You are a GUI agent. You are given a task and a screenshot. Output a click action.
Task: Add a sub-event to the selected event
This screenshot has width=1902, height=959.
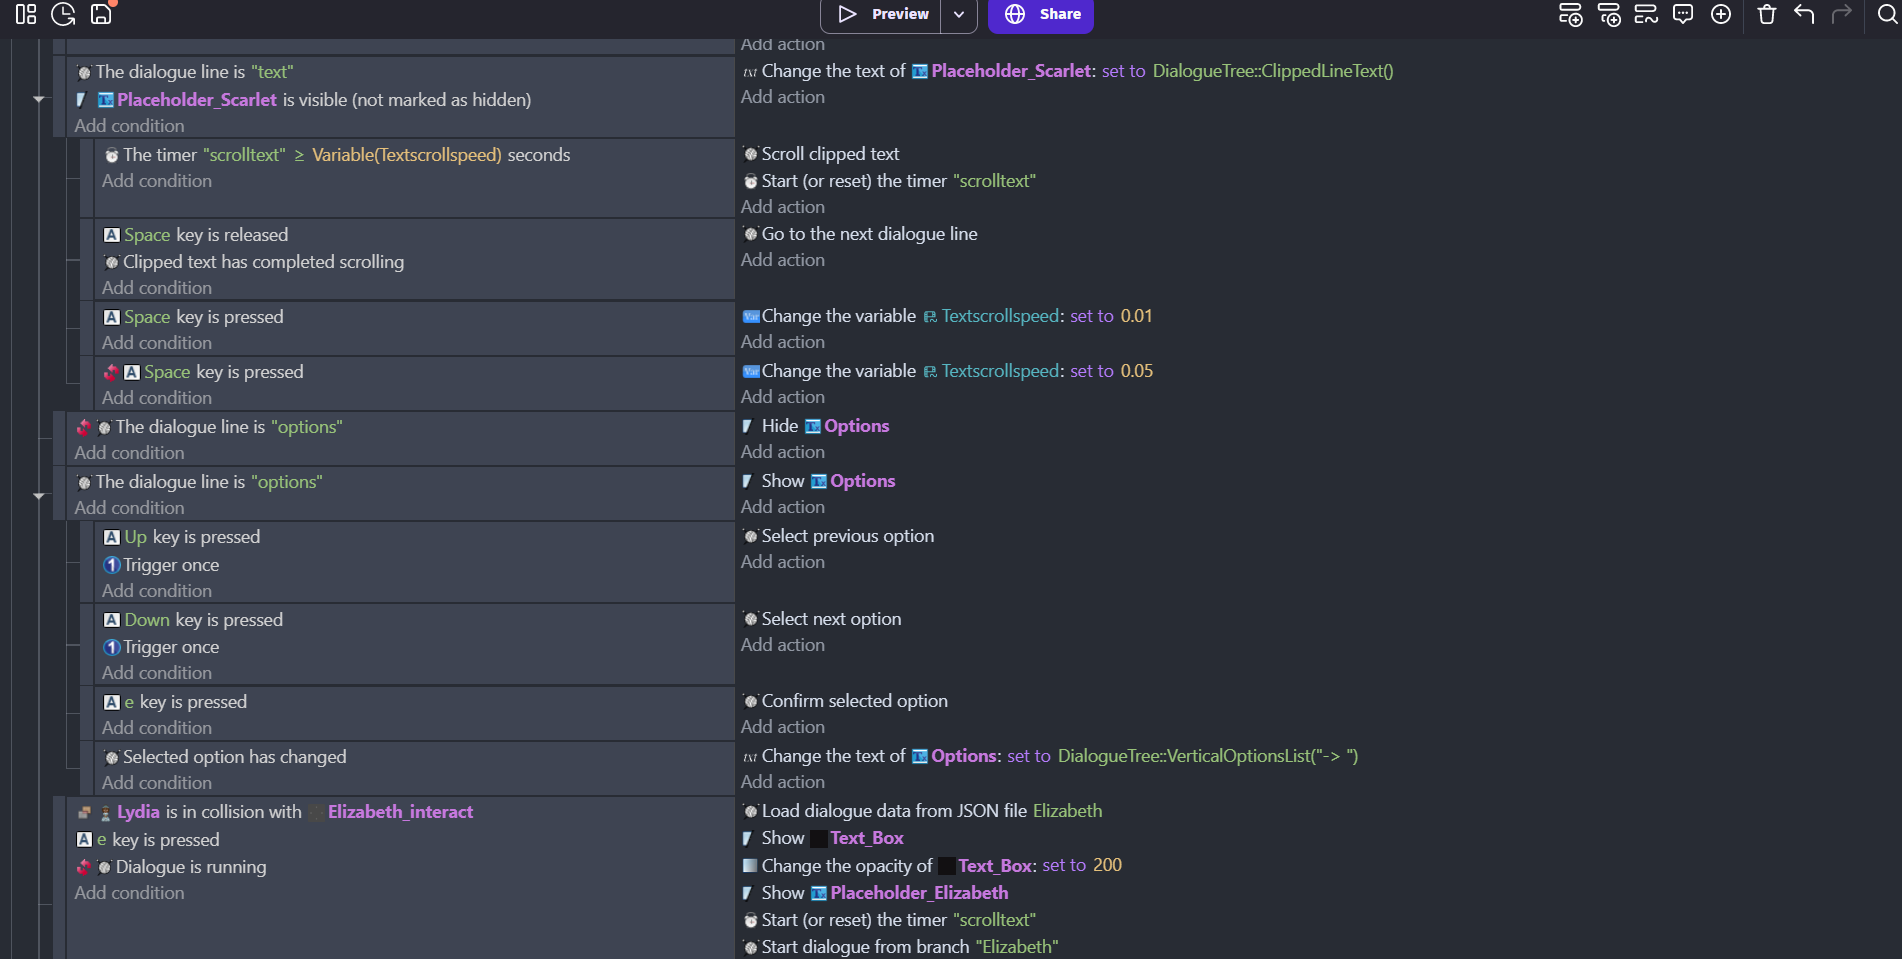[x=1608, y=14]
